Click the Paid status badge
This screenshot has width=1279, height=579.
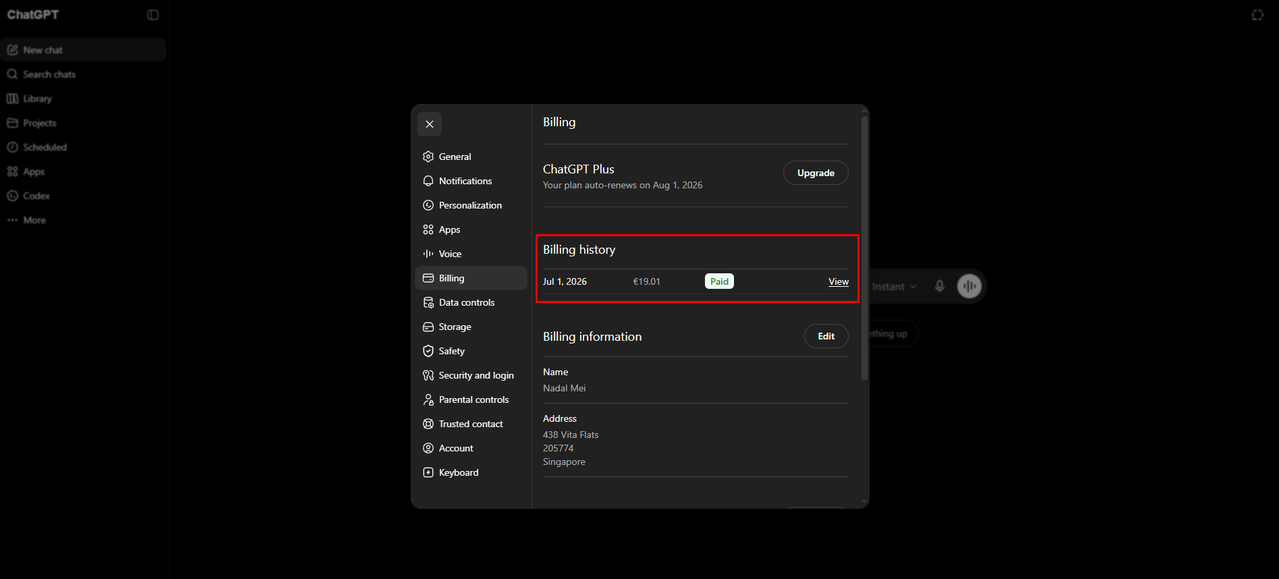(719, 282)
